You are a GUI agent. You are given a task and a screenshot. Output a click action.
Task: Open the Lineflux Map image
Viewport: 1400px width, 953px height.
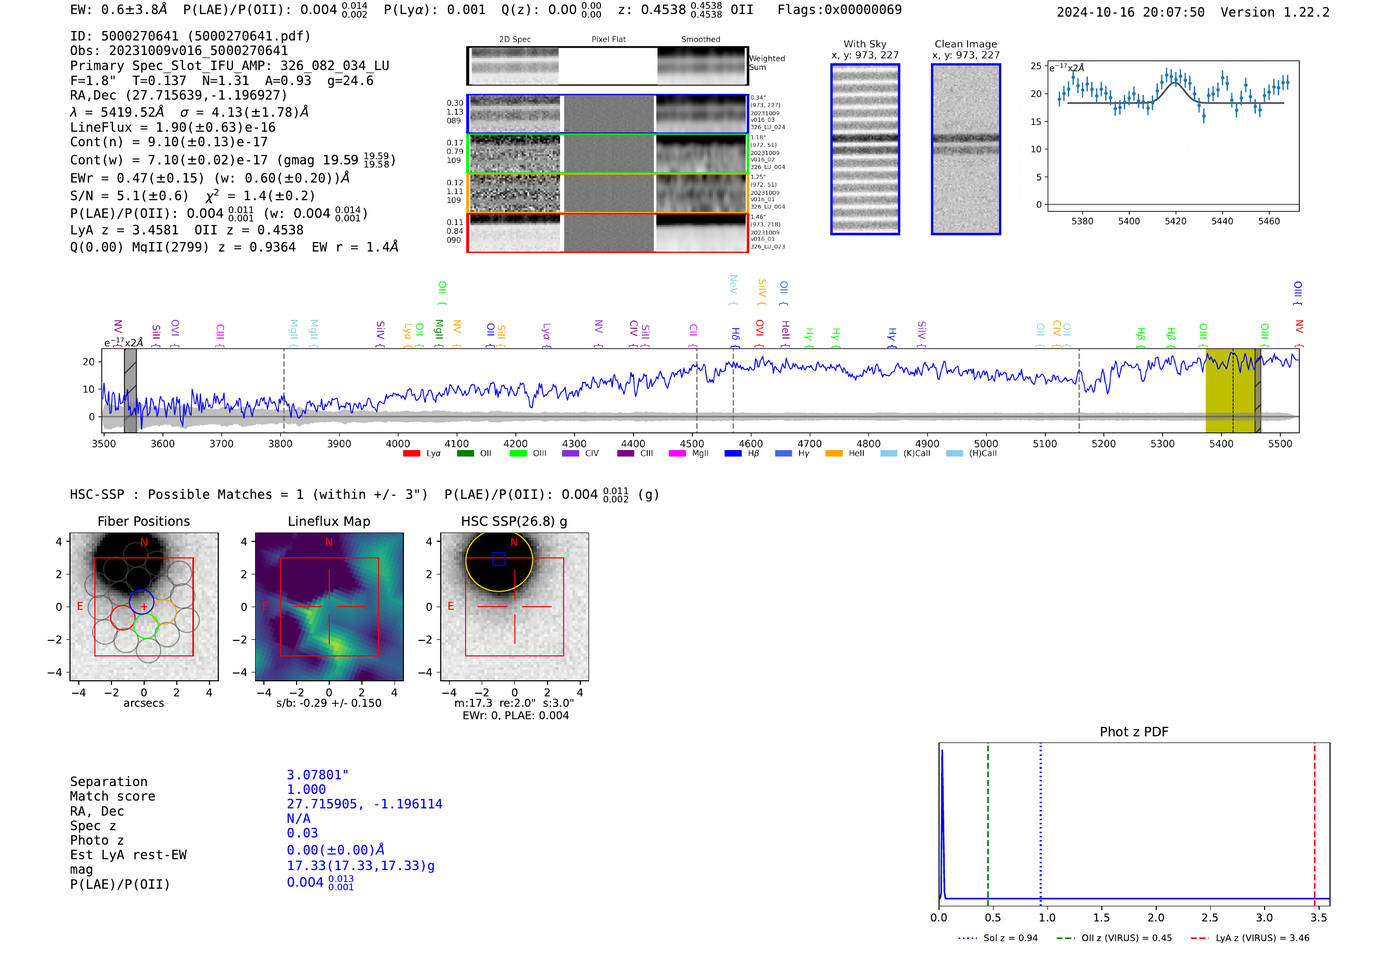[329, 607]
